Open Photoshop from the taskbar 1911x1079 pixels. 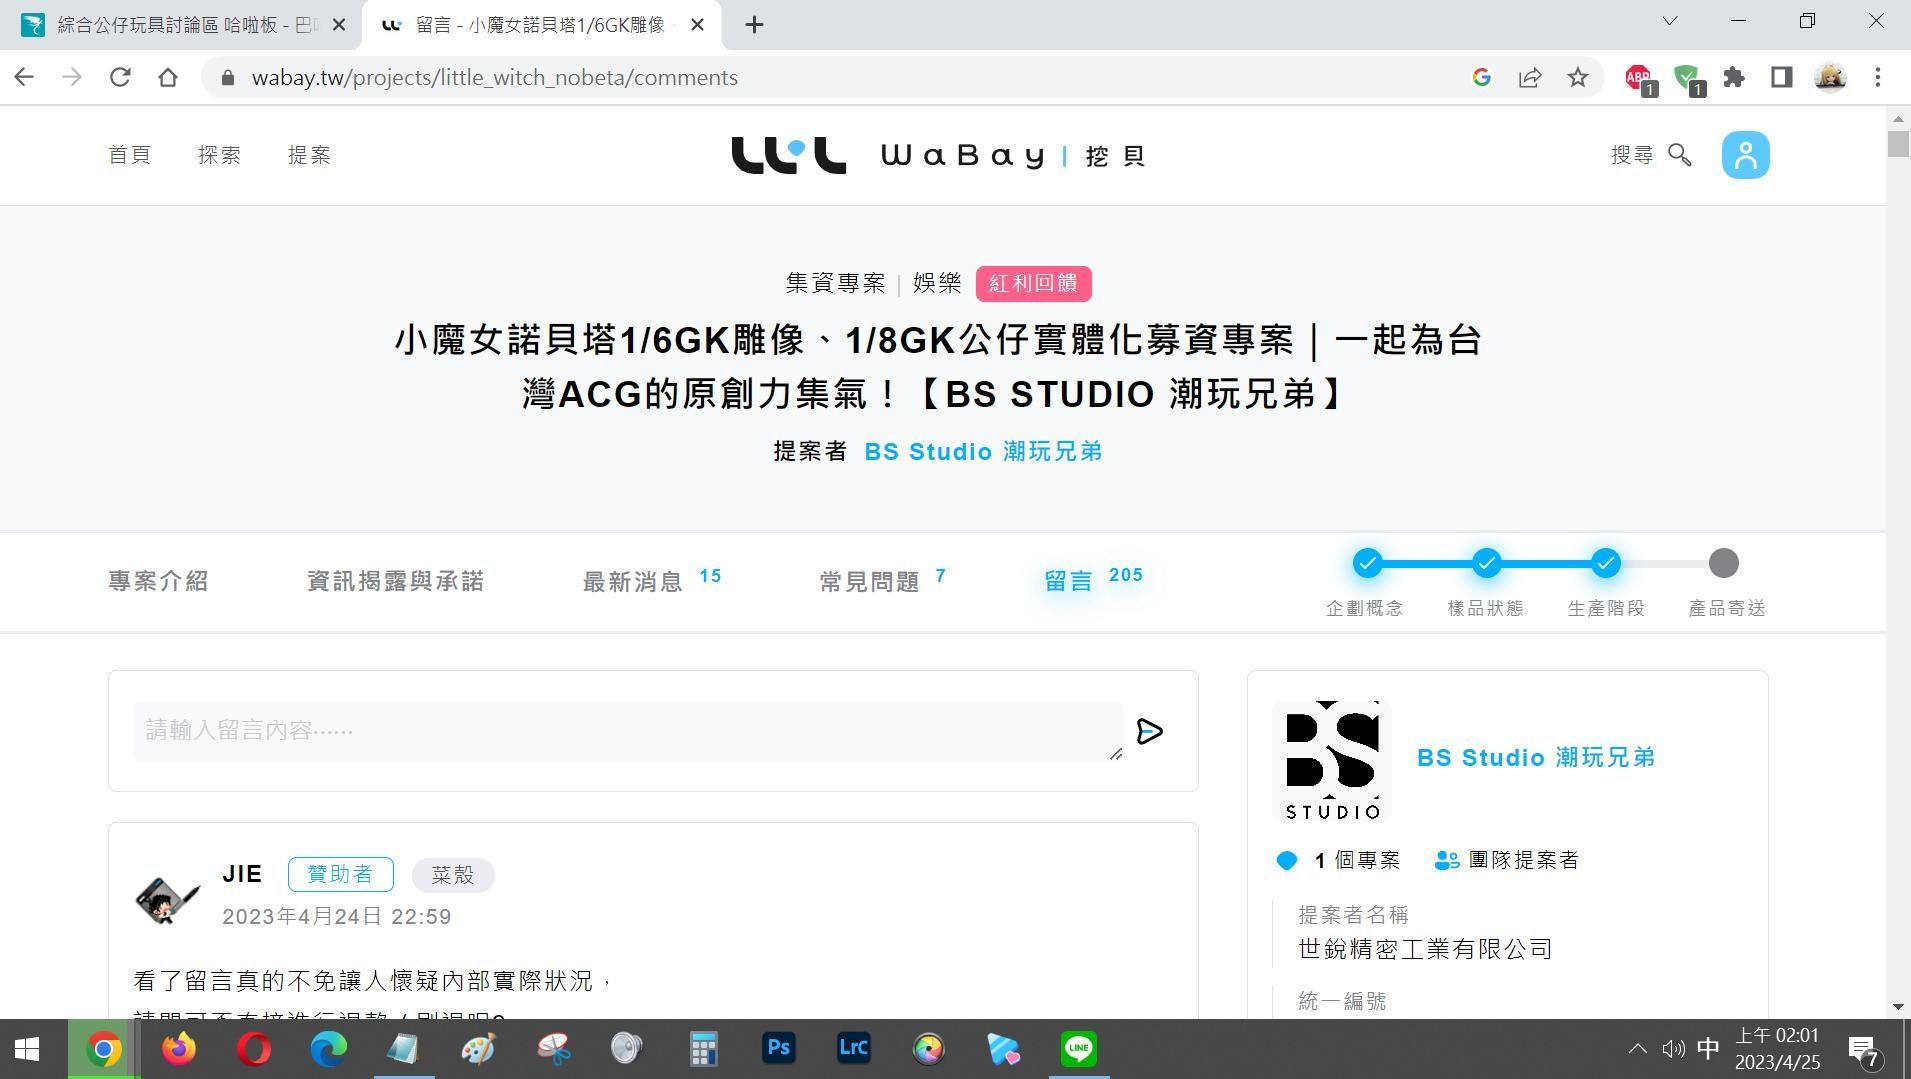[x=778, y=1048]
